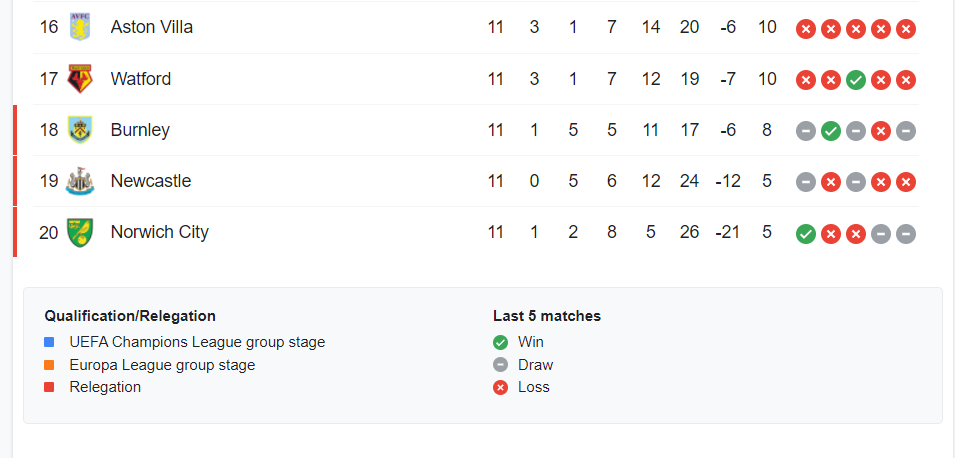Select the Norwich City team name
The image size is (955, 458).
pos(159,232)
